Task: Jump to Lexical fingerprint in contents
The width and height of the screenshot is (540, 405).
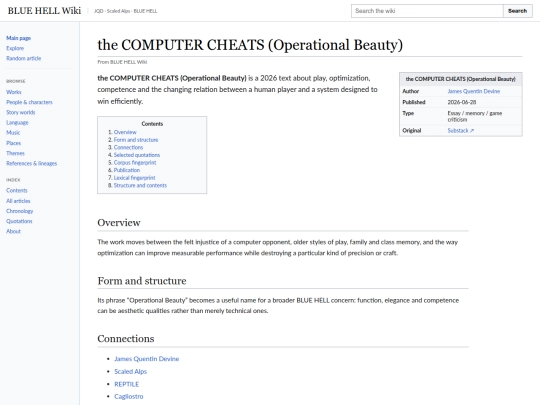Action: click(x=134, y=178)
